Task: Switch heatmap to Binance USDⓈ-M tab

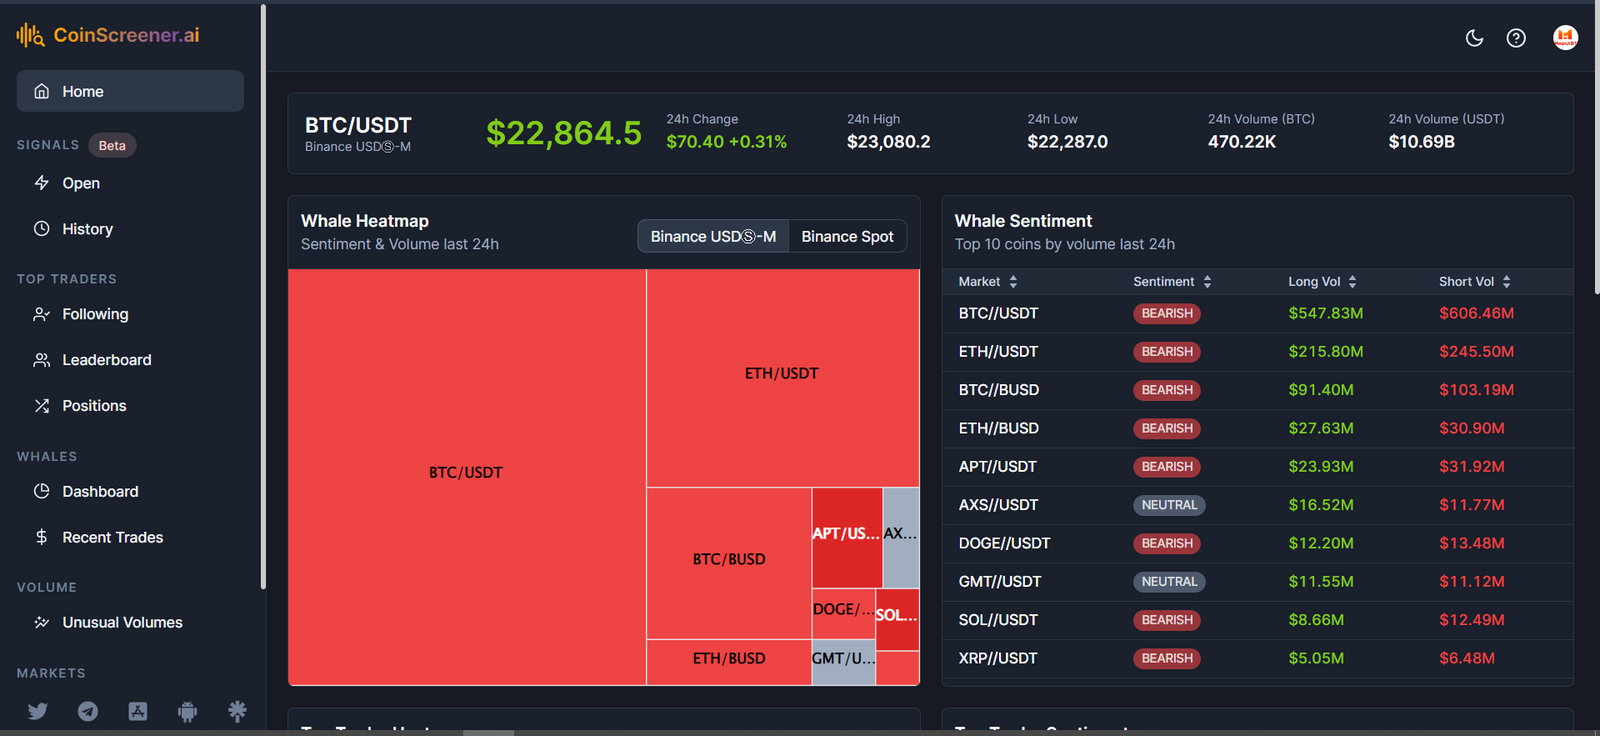Action: pyautogui.click(x=713, y=236)
